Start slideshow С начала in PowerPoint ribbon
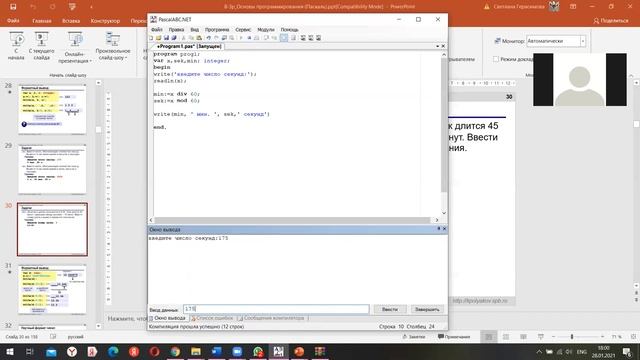The image size is (640, 360). [x=16, y=46]
